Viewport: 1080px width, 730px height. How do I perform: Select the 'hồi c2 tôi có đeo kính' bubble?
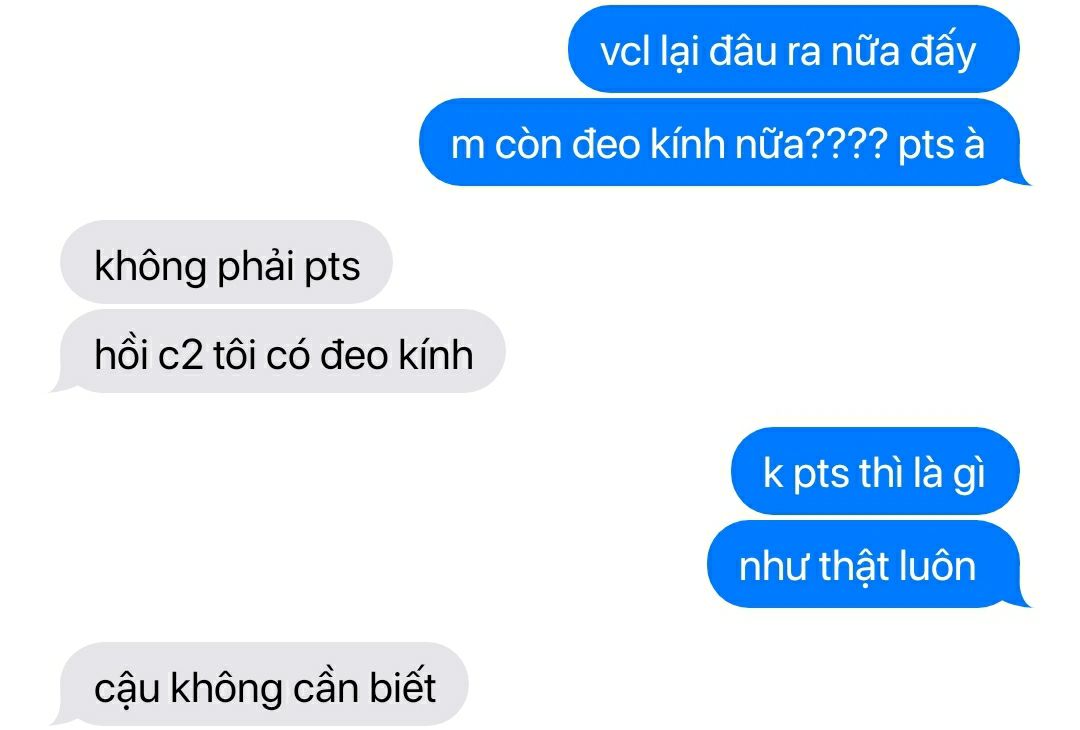pos(279,351)
